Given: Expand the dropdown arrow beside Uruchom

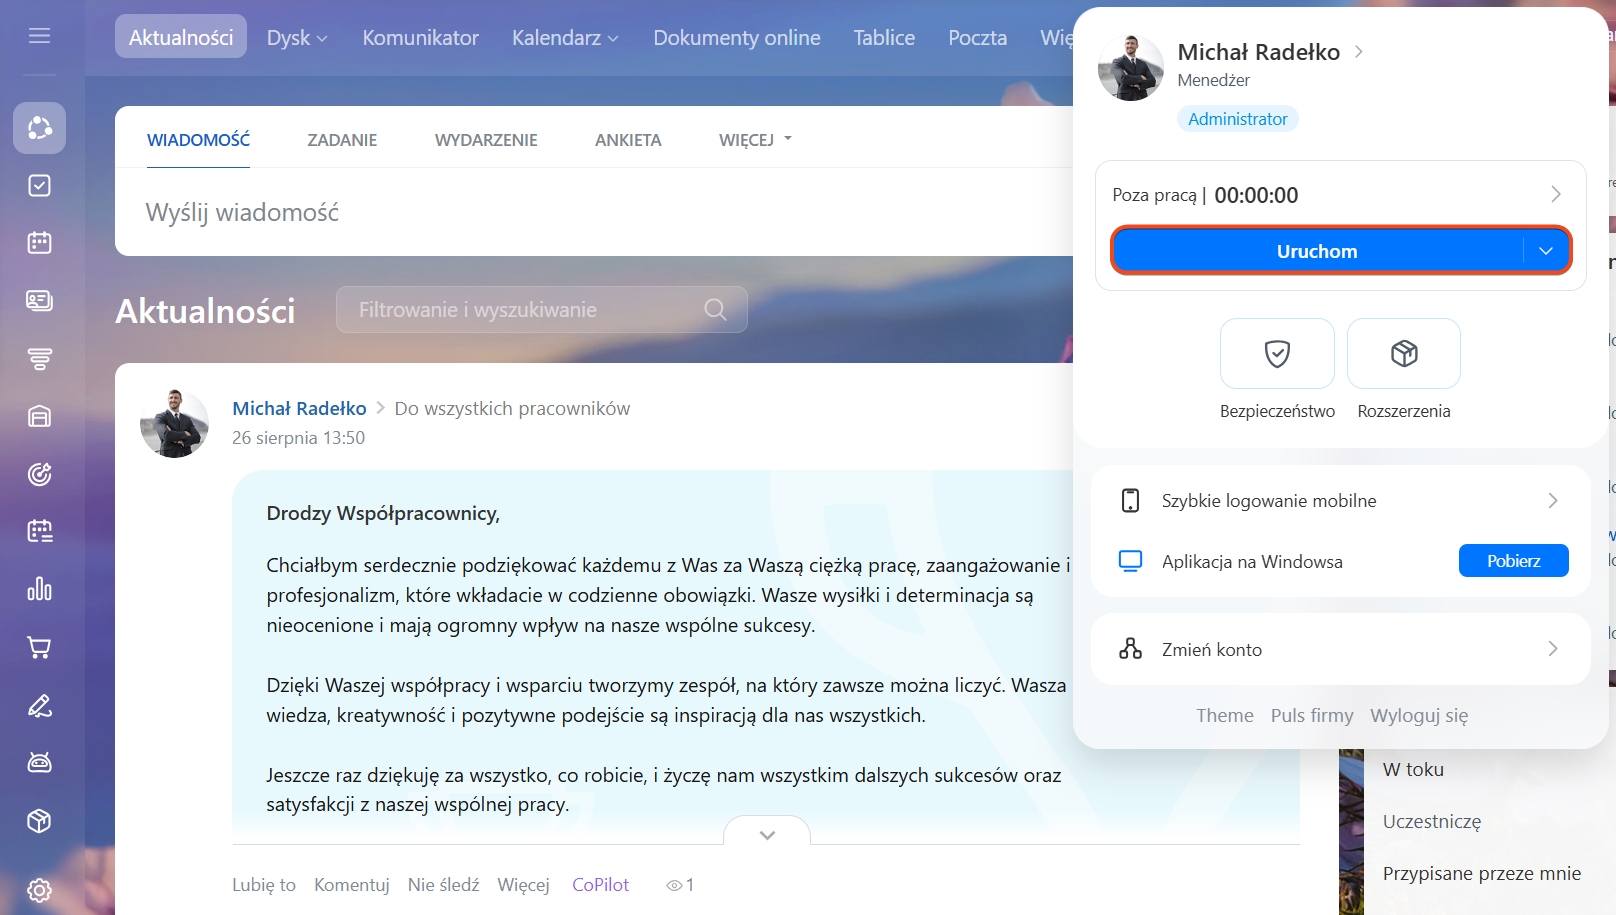Looking at the screenshot, I should pos(1546,251).
